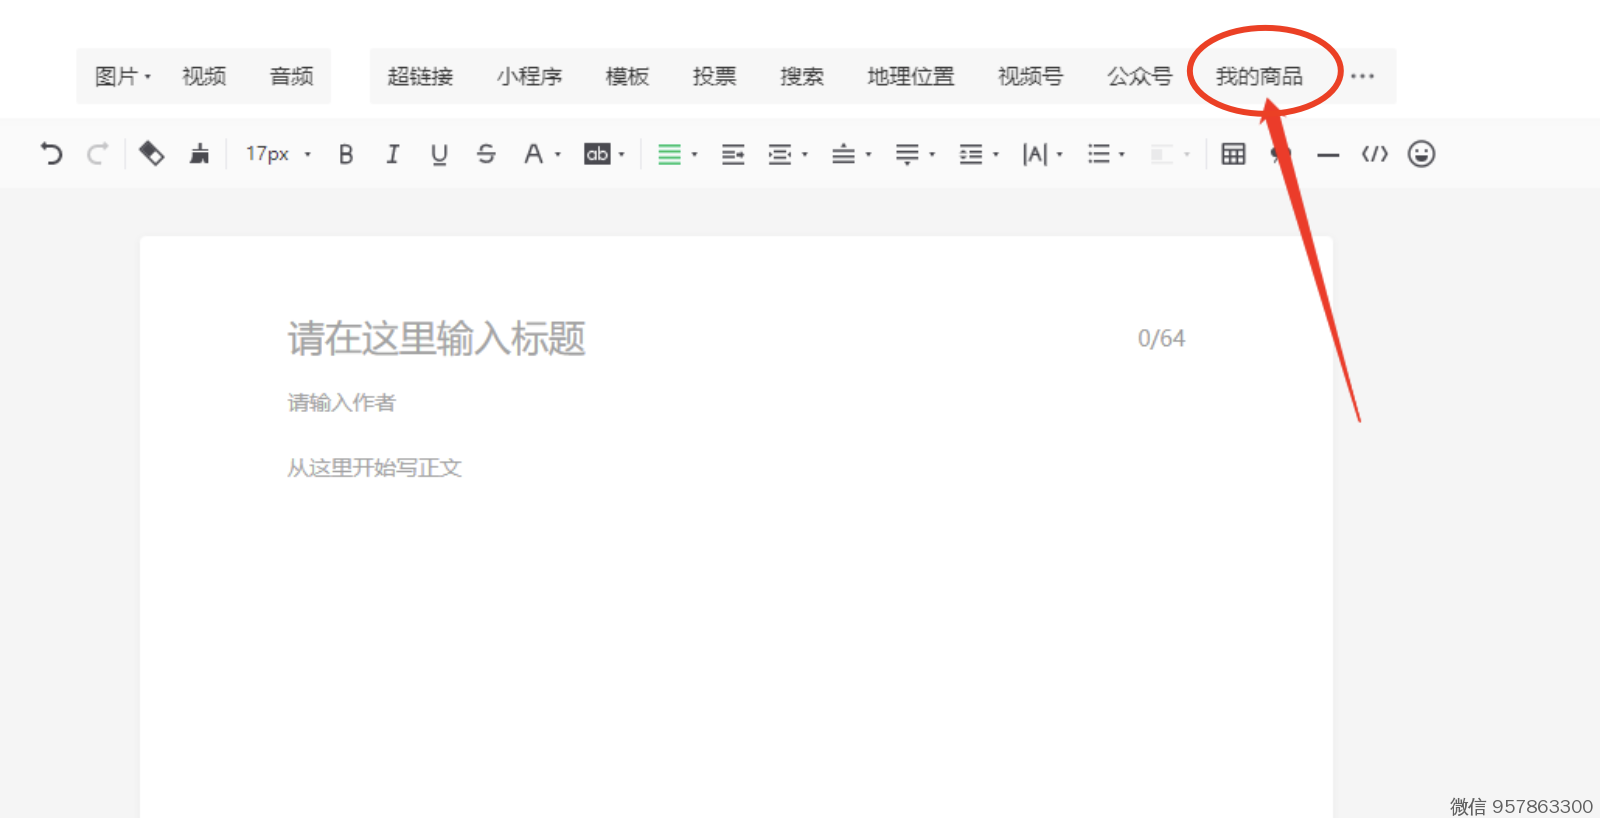Image resolution: width=1600 pixels, height=818 pixels.
Task: Insert a table using grid icon
Action: [x=1233, y=154]
